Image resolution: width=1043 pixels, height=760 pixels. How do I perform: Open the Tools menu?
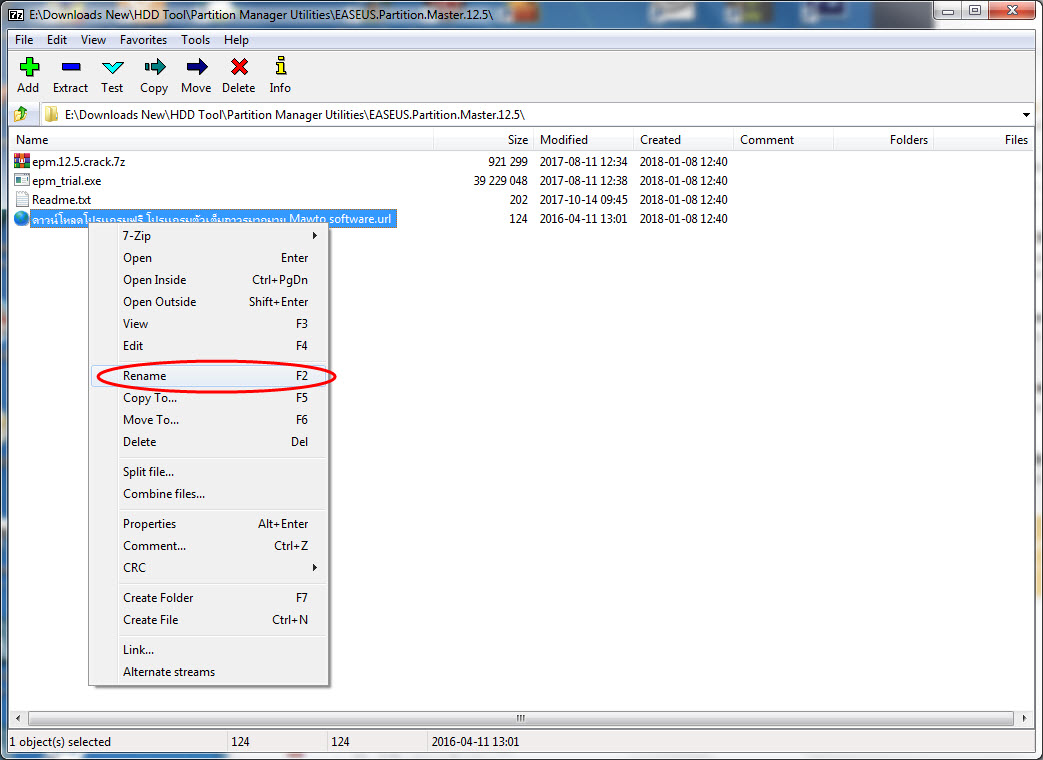click(195, 39)
